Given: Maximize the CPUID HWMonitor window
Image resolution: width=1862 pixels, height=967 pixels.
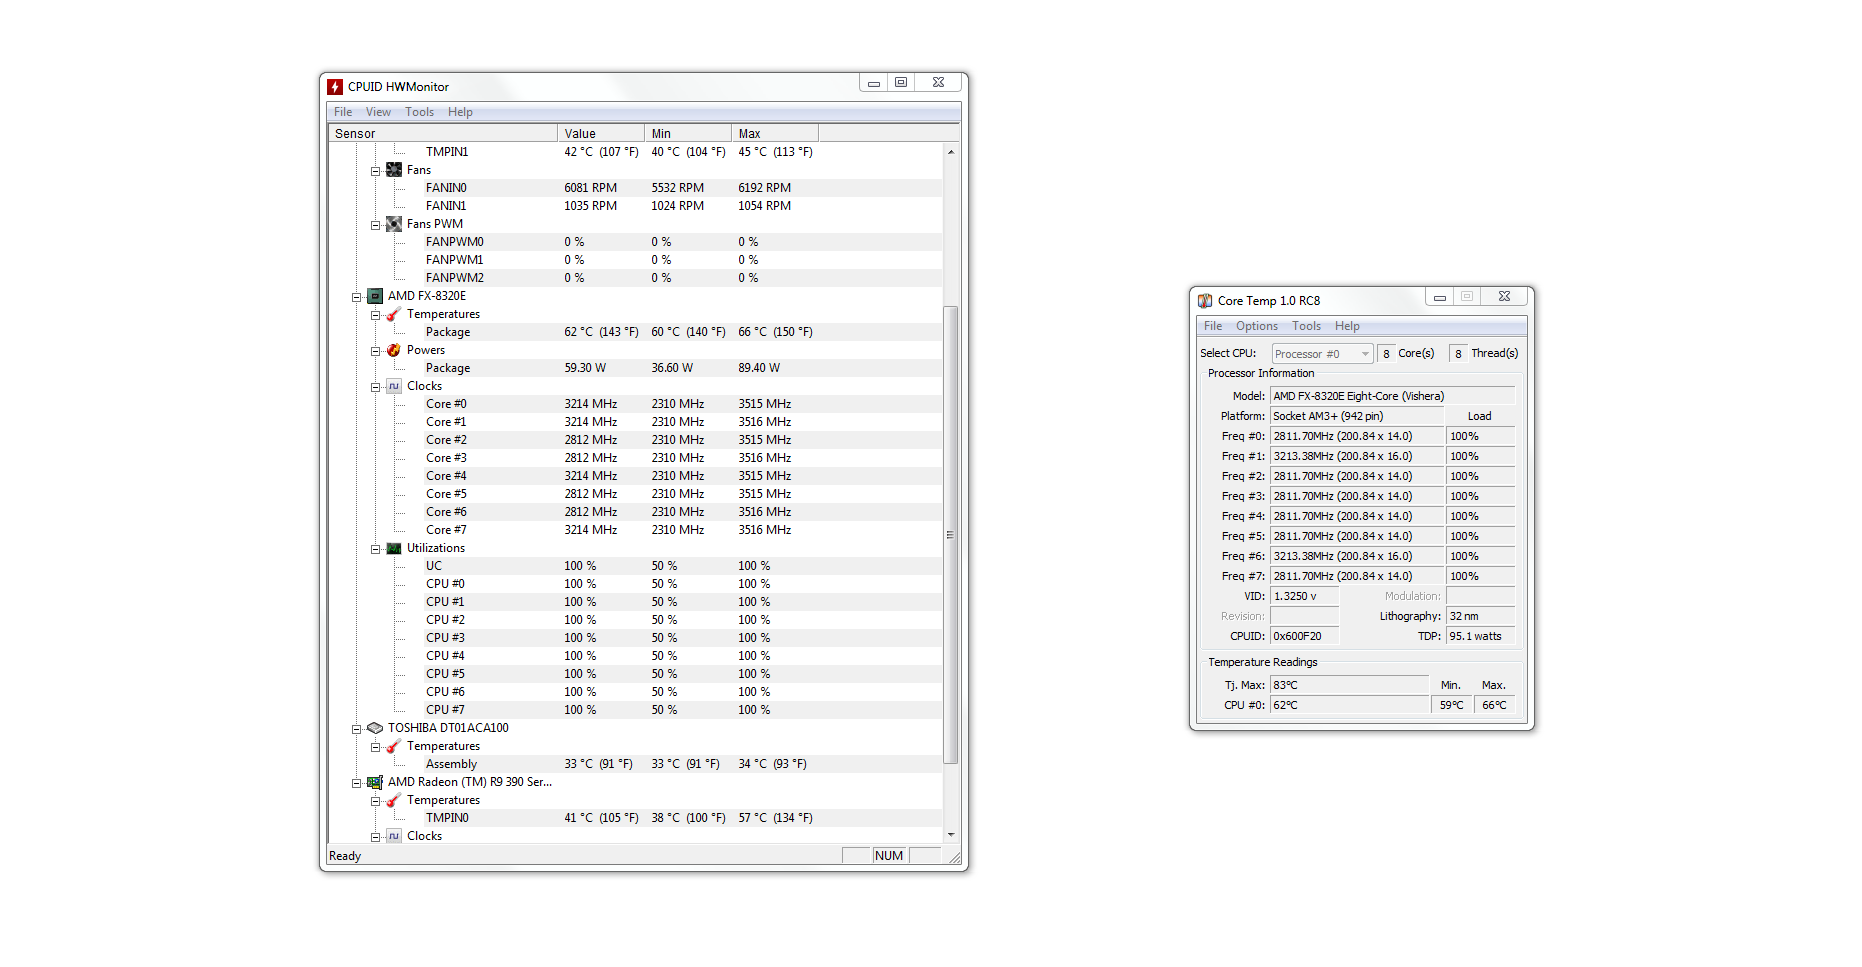Looking at the screenshot, I should [x=901, y=83].
